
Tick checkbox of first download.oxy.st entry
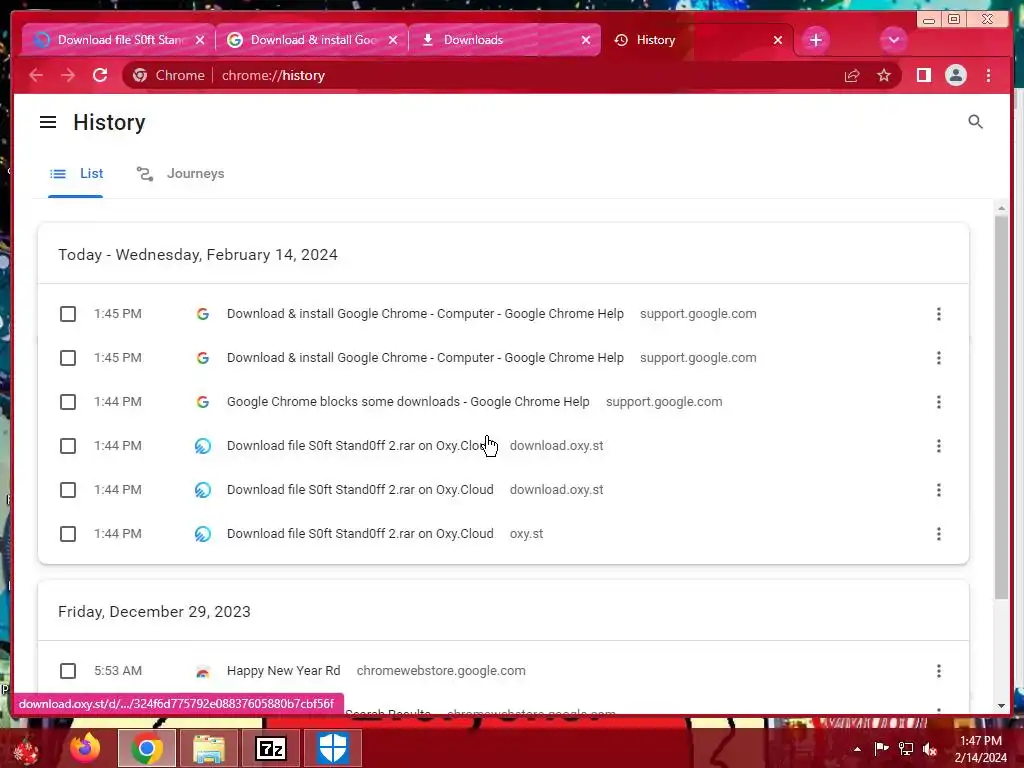coord(68,446)
